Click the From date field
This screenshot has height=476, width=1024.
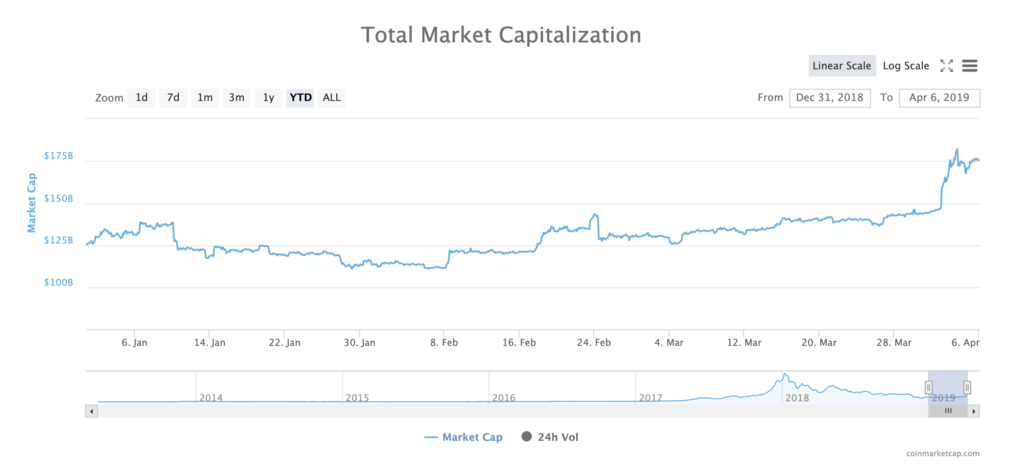[x=829, y=98]
